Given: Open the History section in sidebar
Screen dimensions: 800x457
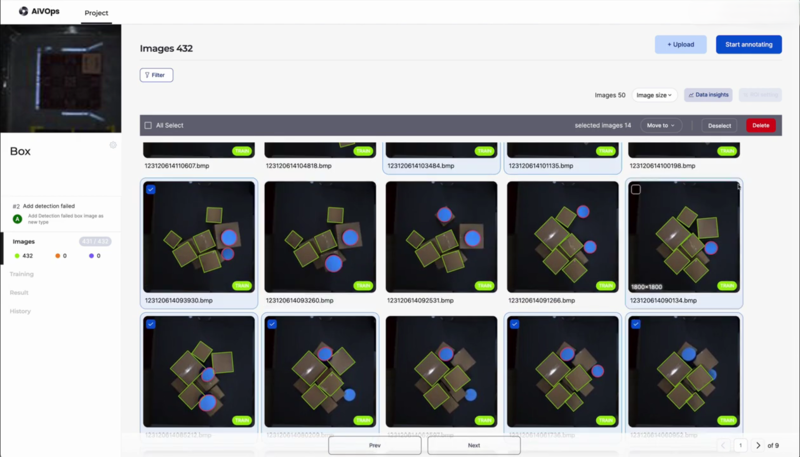Looking at the screenshot, I should click(20, 311).
